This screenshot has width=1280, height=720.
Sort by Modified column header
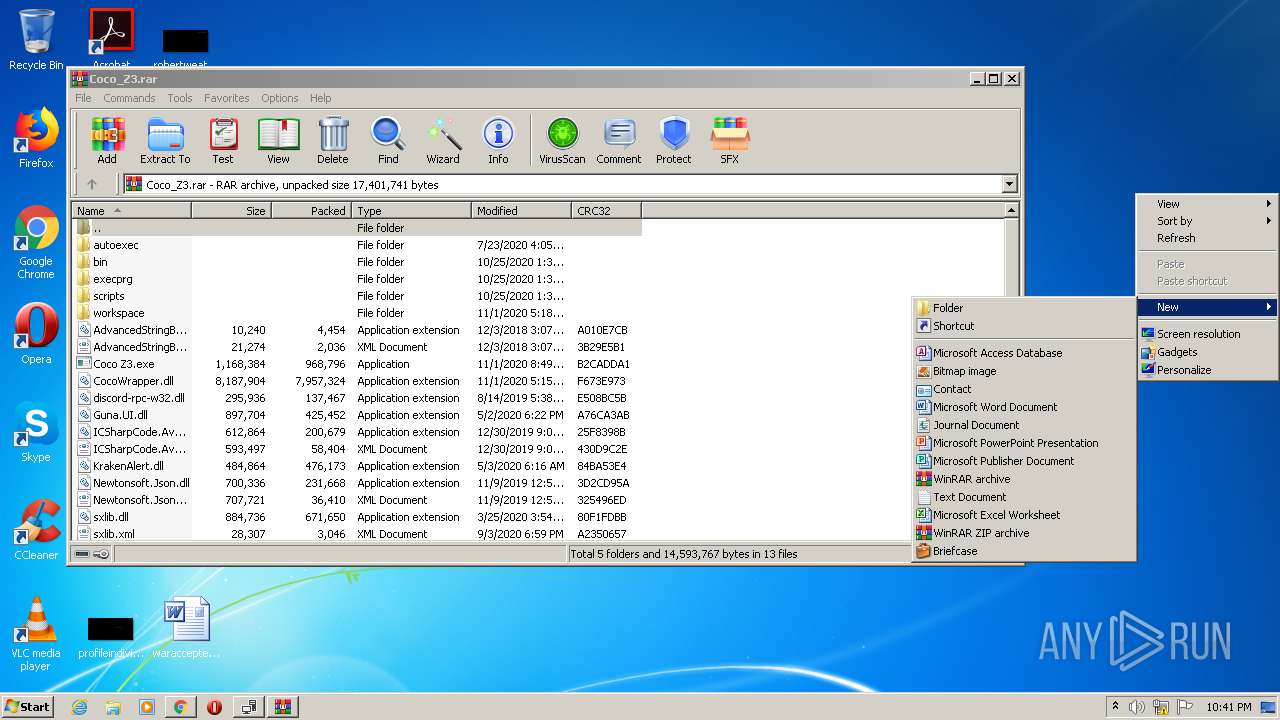[x=522, y=211]
